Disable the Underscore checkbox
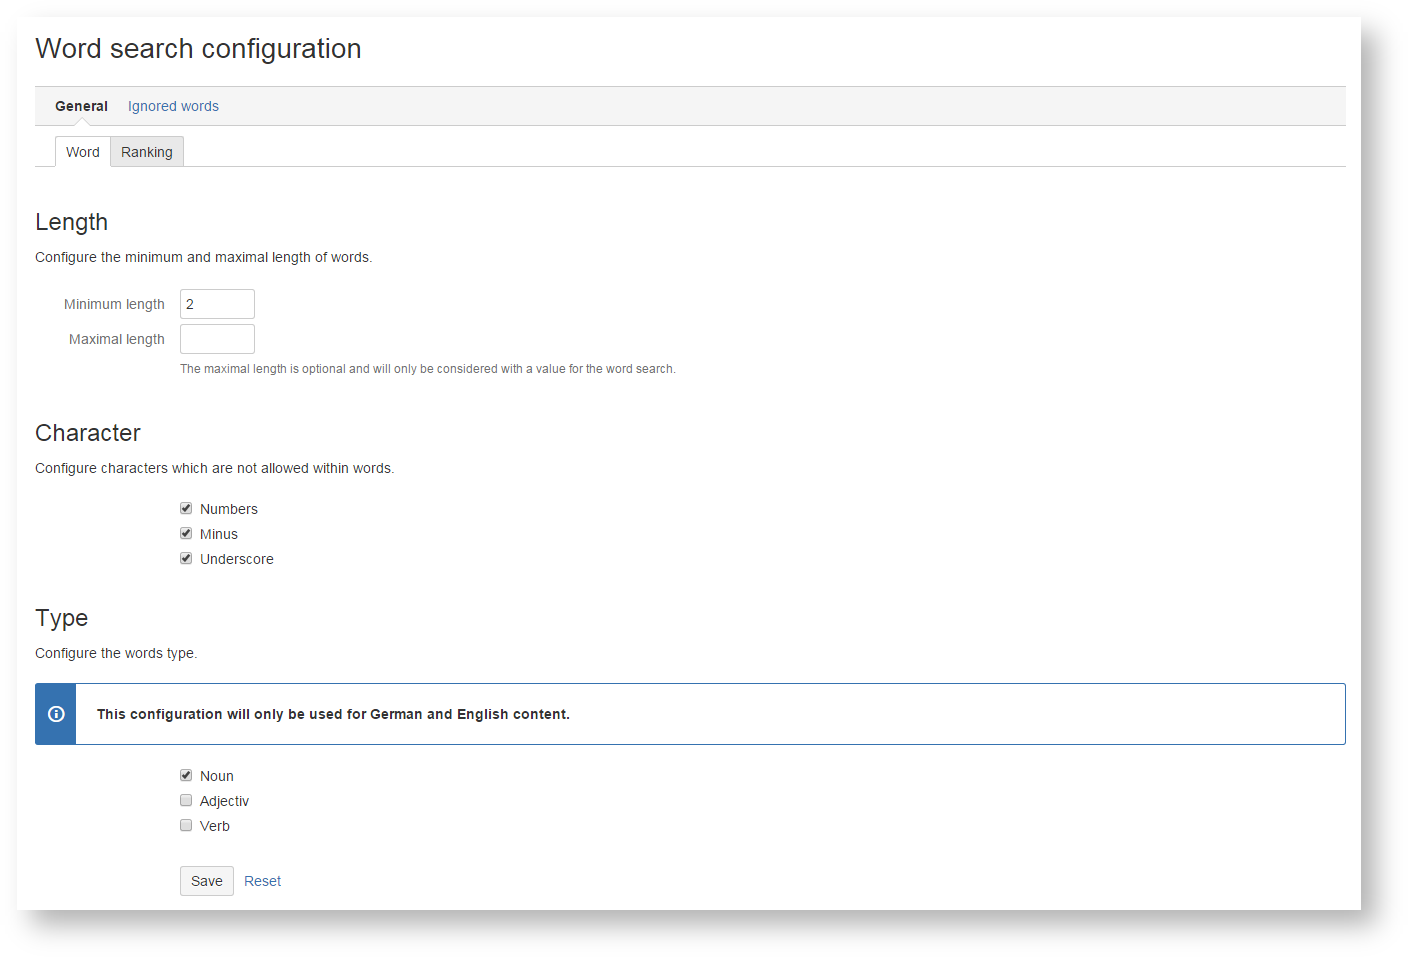 pos(186,559)
